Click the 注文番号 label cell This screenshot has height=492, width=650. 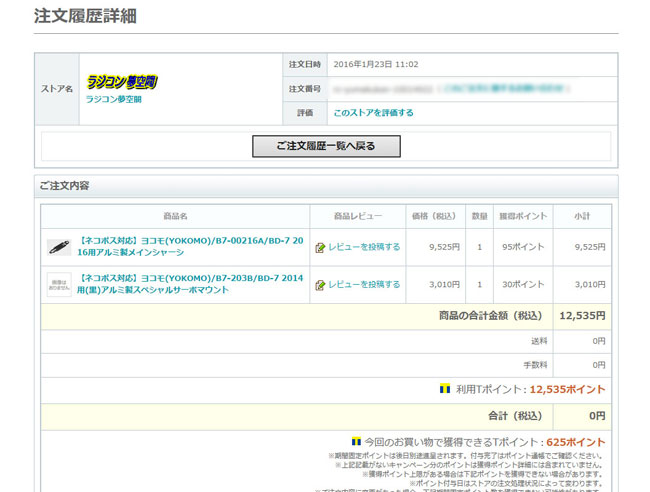pos(305,89)
